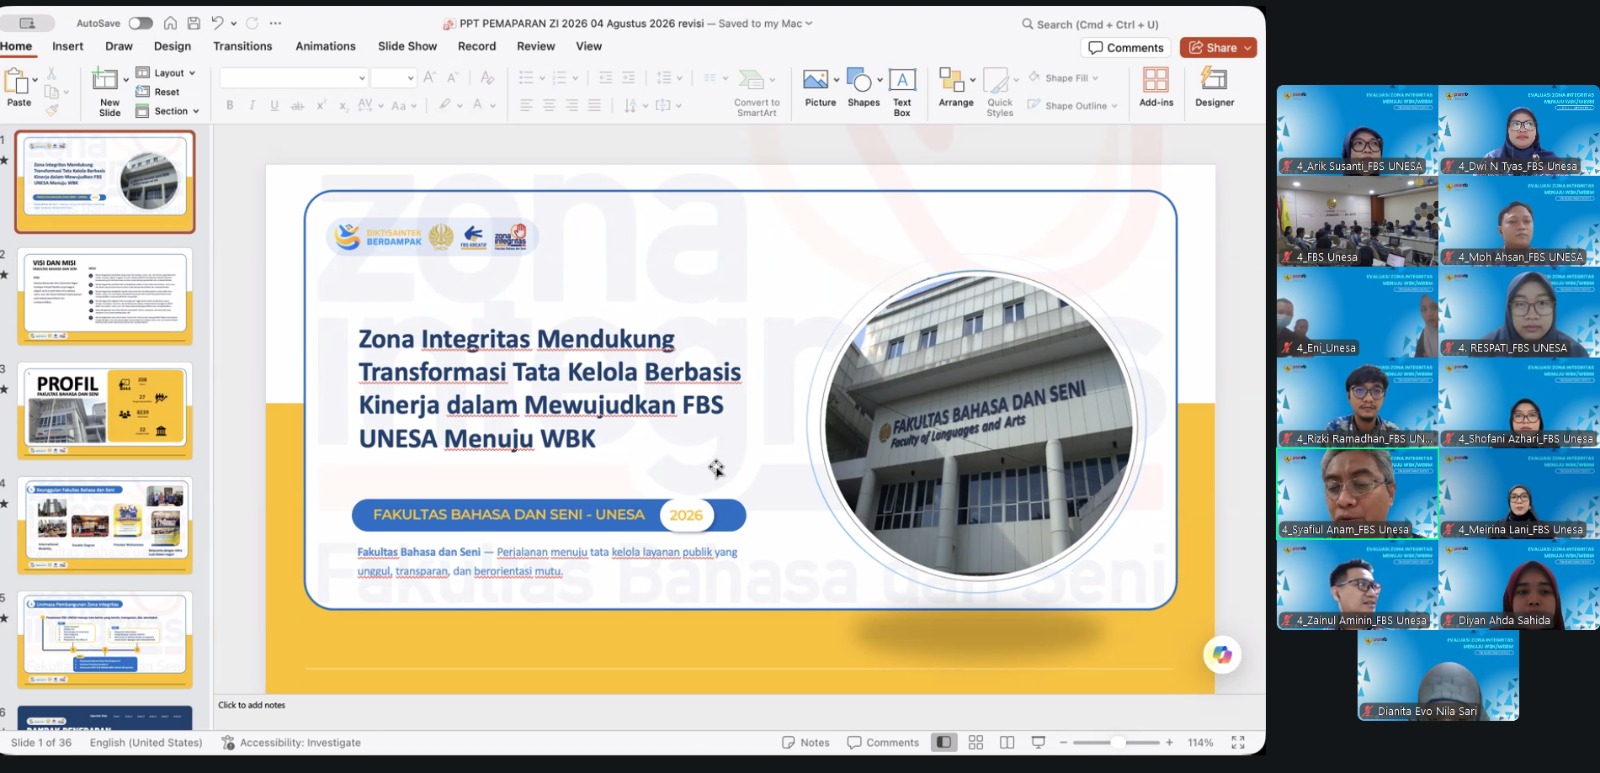Expand the Shapes gallery arrow
This screenshot has height=773, width=1600.
pyautogui.click(x=880, y=80)
